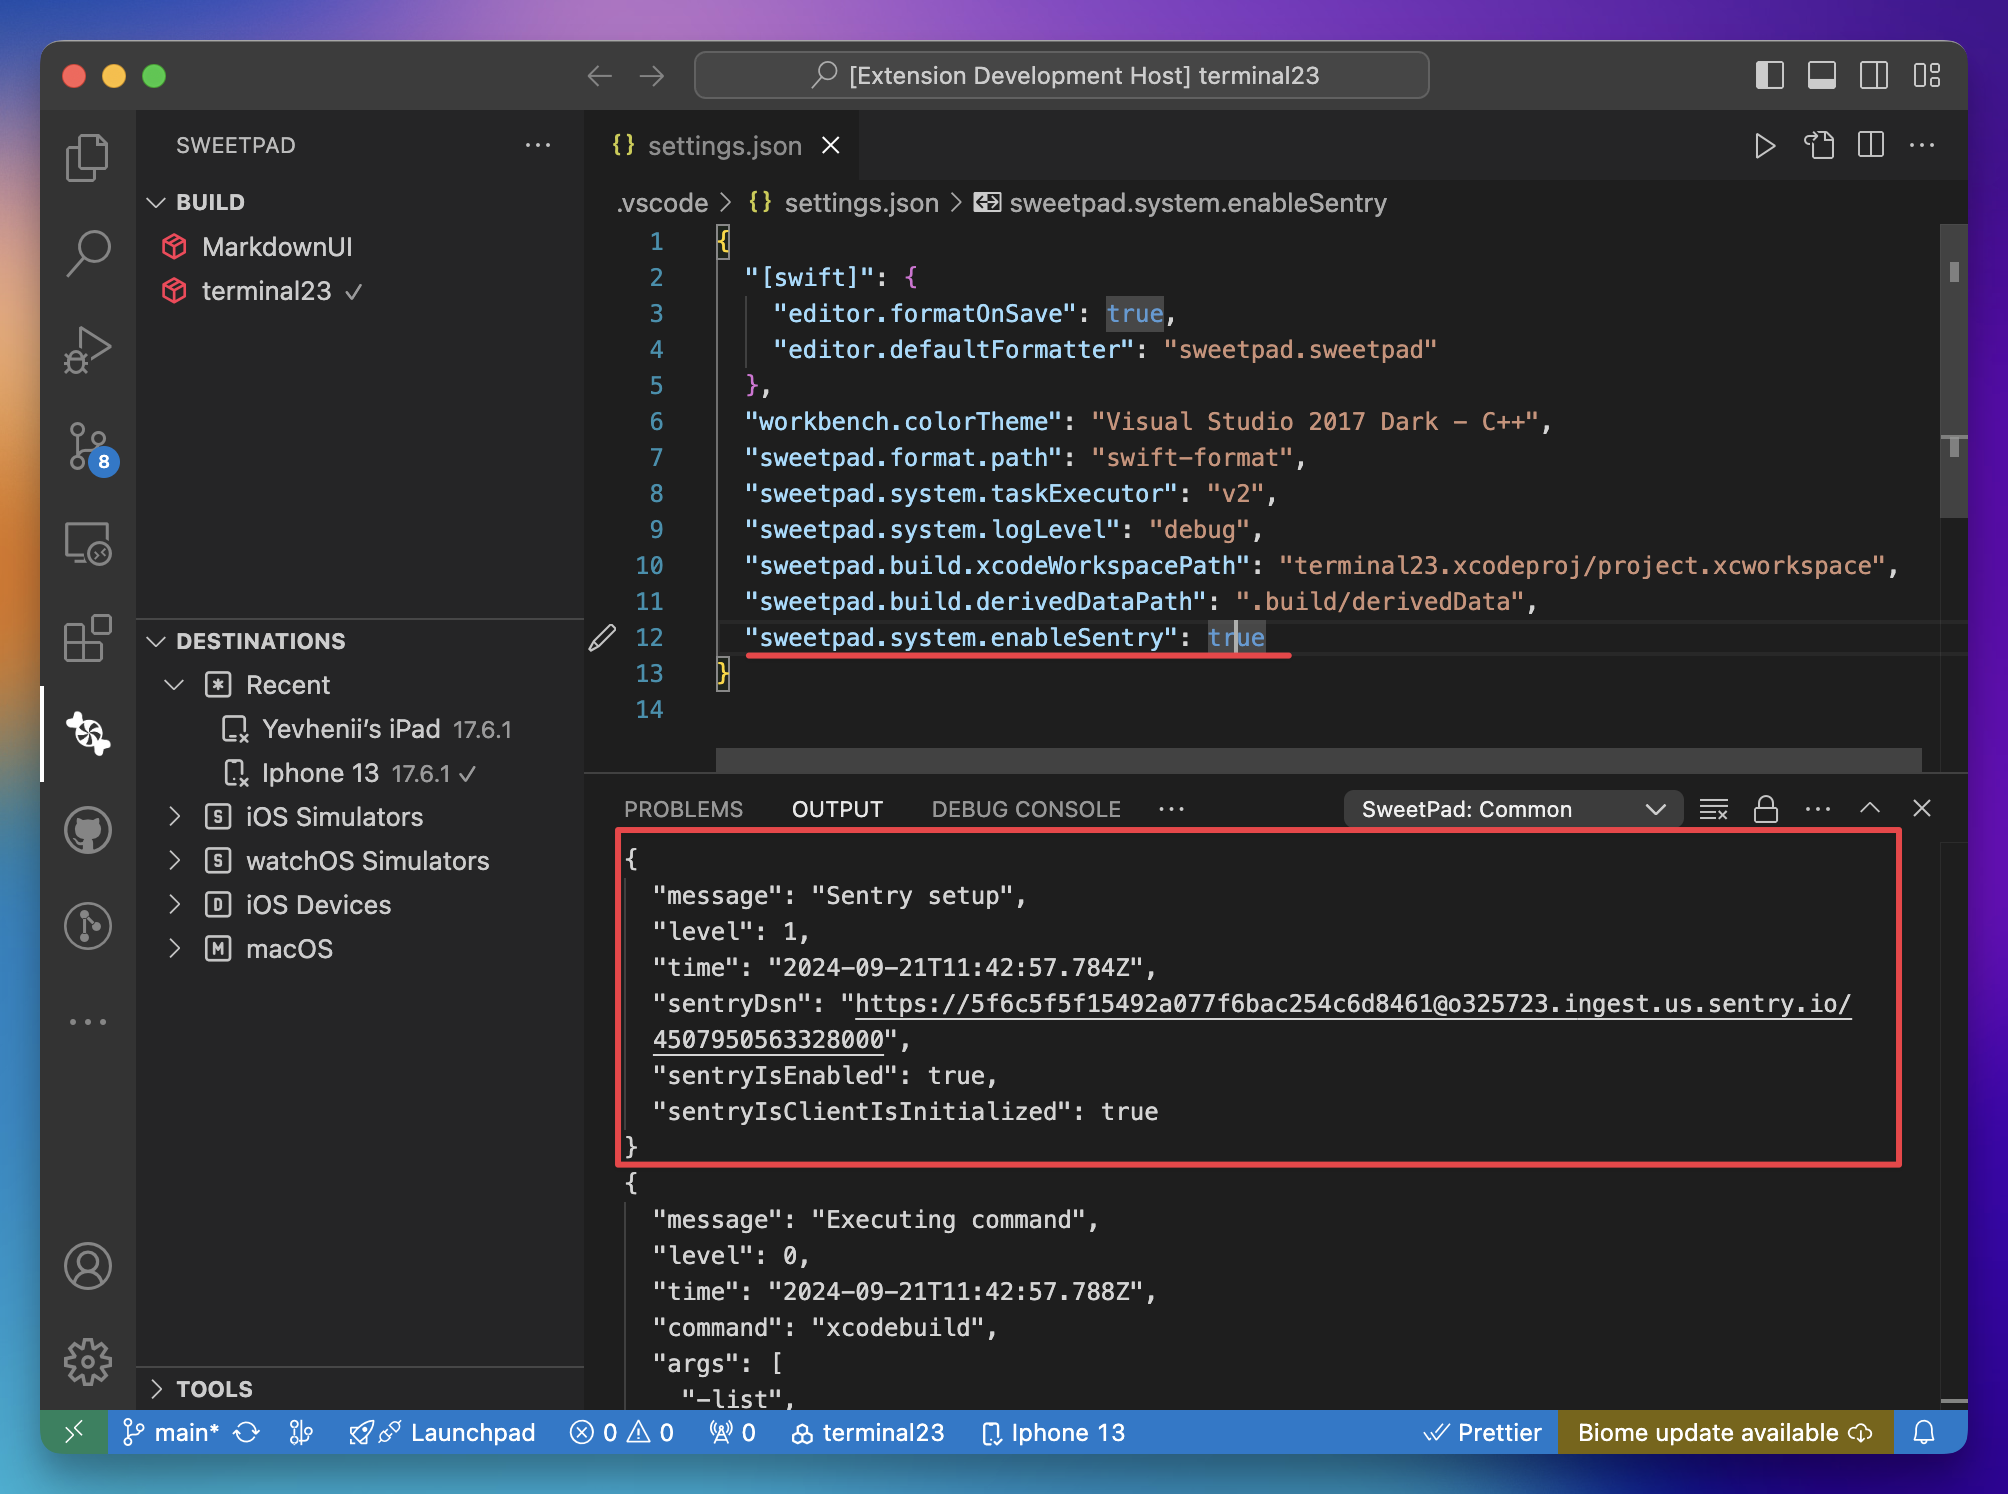This screenshot has width=2008, height=1494.
Task: Open the customize layout control
Action: tap(1927, 76)
